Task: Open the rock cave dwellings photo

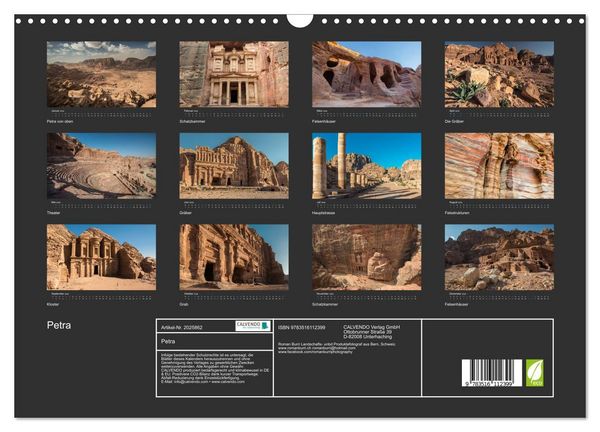Action: pyautogui.click(x=367, y=74)
